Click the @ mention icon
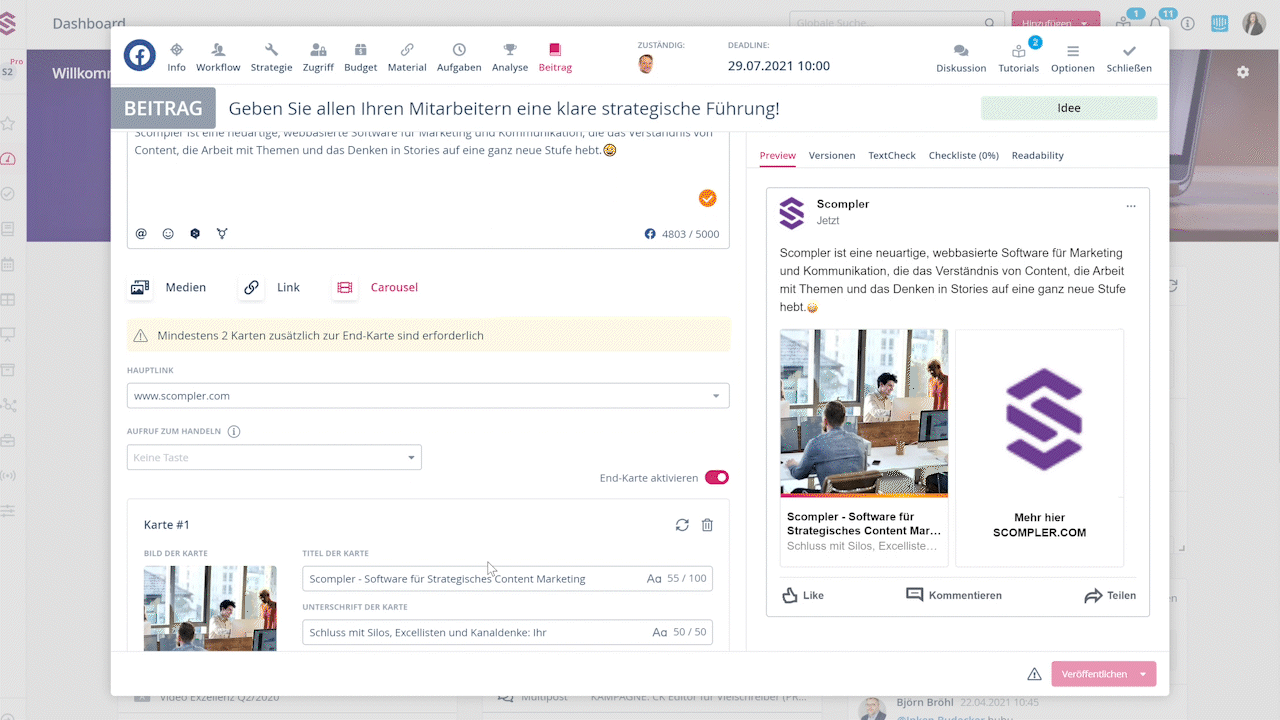The width and height of the screenshot is (1280, 720). (x=141, y=234)
